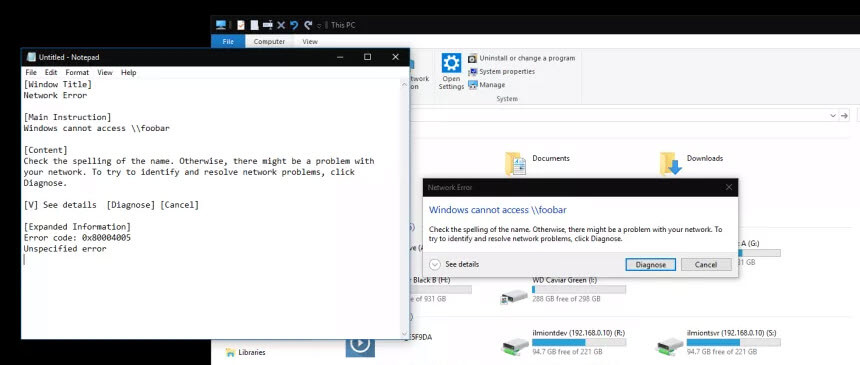Click the '[Window Title]' line in Notepad
Image resolution: width=860 pixels, height=365 pixels.
(58, 85)
